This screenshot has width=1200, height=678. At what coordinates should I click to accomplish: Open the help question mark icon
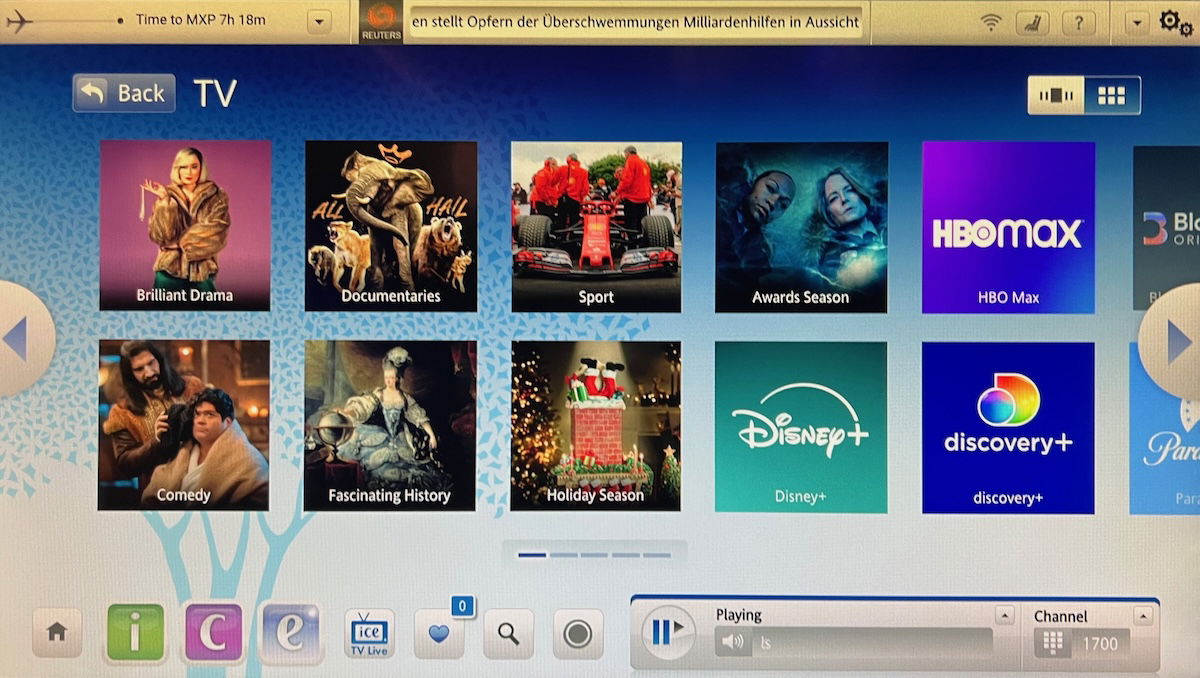[x=1078, y=22]
